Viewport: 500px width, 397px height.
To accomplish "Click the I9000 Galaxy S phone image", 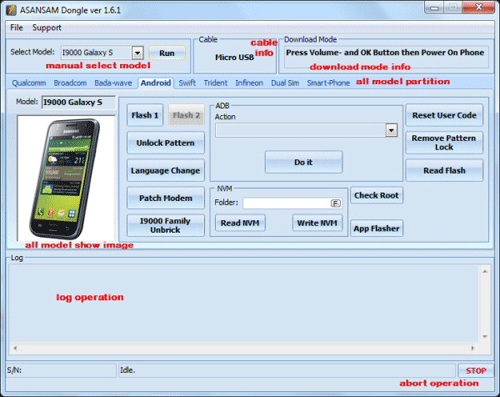I will tap(66, 178).
